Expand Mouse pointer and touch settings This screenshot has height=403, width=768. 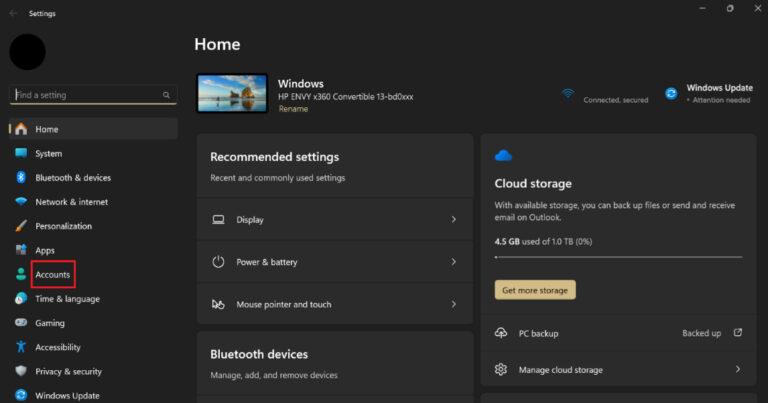click(453, 304)
